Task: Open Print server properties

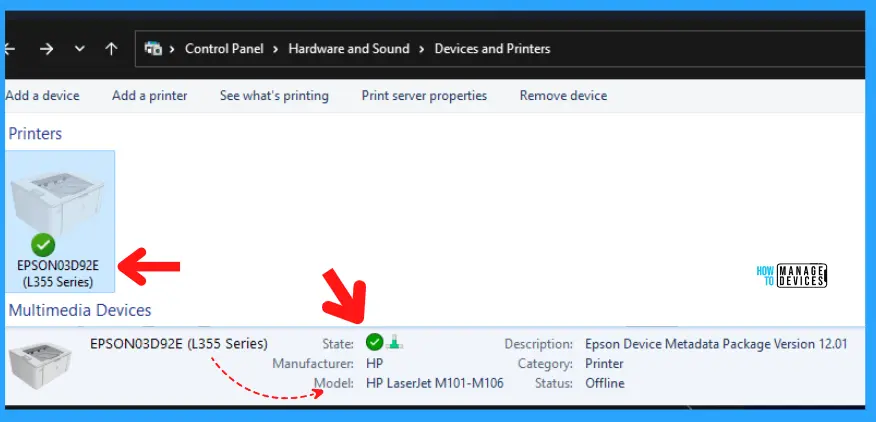Action: 424,96
